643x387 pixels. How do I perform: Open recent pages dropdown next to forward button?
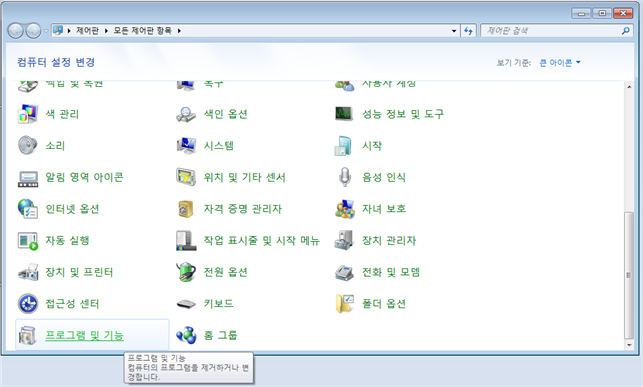tap(46, 31)
